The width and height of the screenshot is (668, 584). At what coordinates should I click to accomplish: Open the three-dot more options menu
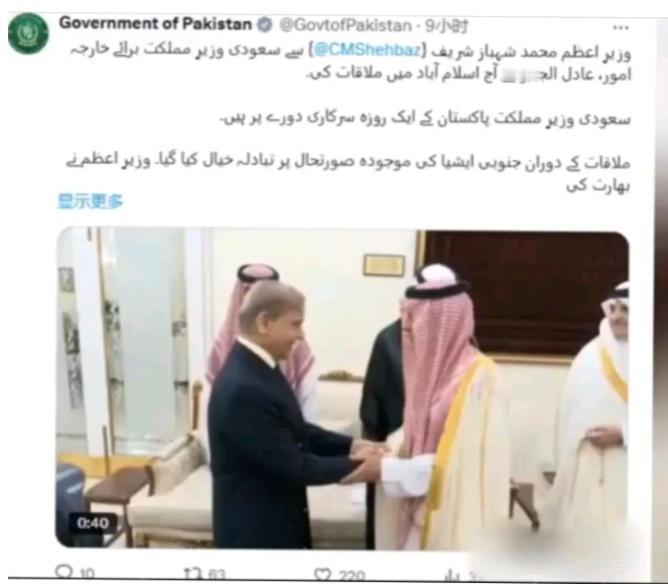point(620,28)
